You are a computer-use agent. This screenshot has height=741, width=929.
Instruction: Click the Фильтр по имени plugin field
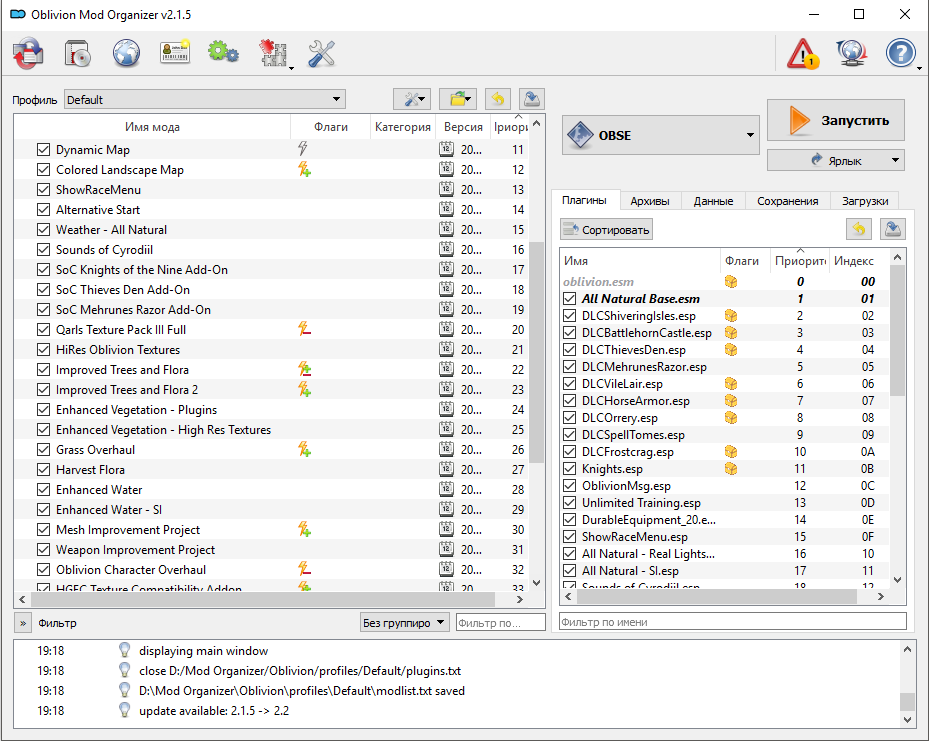tap(733, 622)
